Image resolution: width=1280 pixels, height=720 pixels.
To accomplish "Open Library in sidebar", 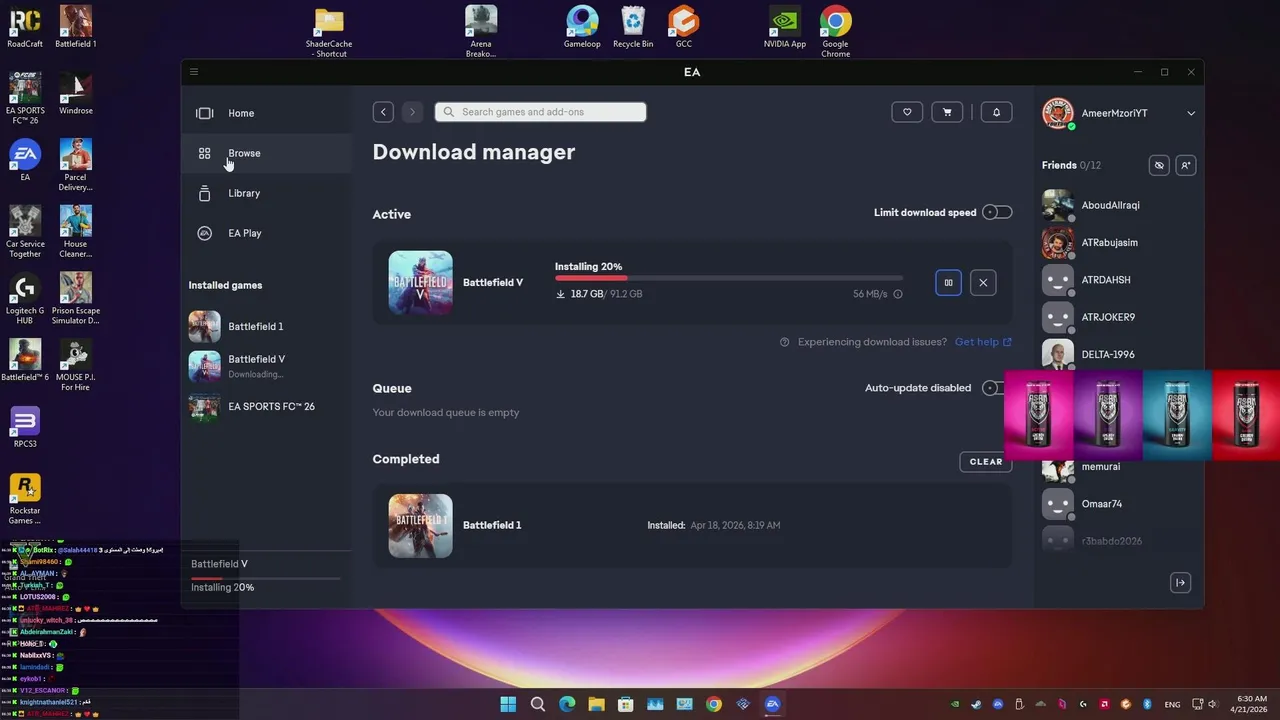I will tap(266, 193).
